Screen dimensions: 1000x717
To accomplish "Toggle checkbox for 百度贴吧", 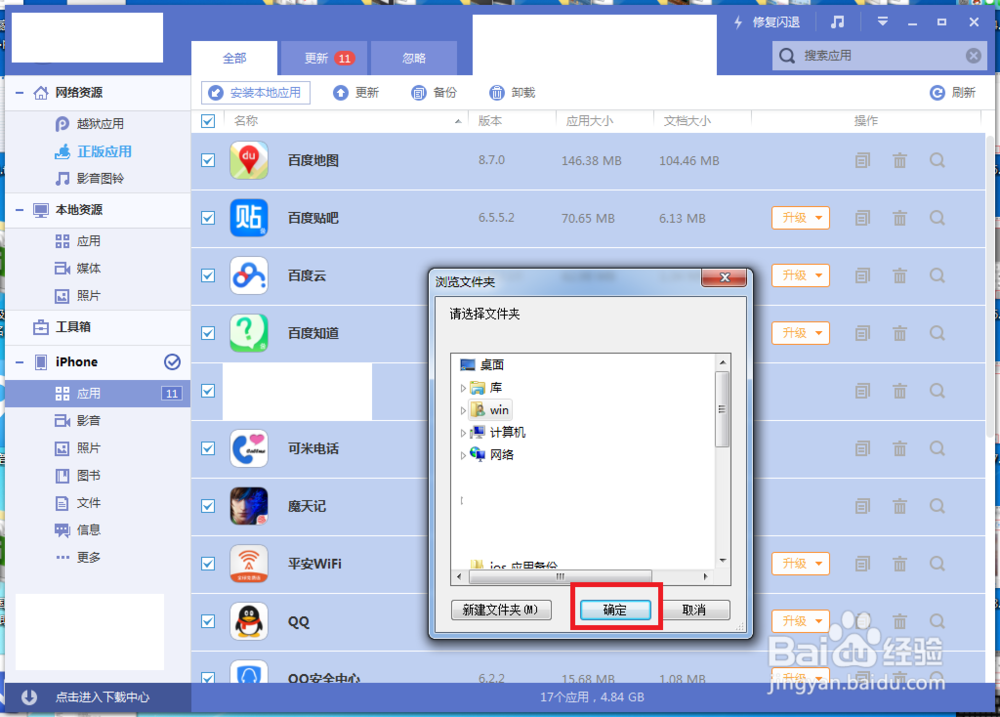I will click(208, 218).
